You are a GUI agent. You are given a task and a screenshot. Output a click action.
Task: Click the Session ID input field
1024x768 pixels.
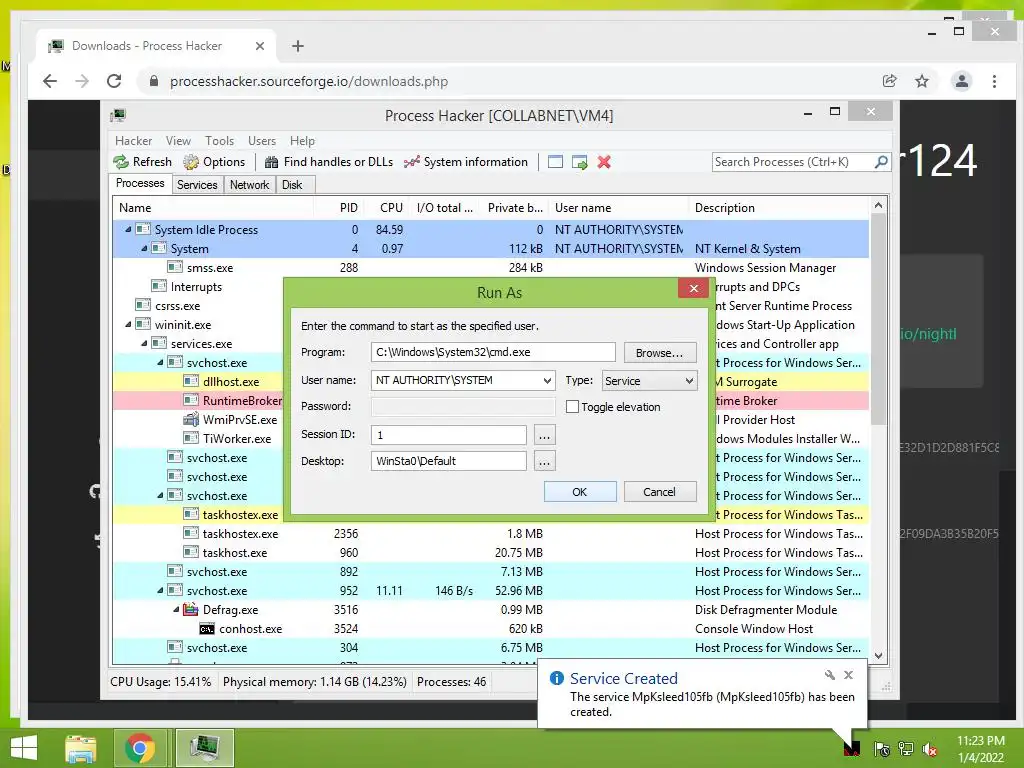point(449,434)
